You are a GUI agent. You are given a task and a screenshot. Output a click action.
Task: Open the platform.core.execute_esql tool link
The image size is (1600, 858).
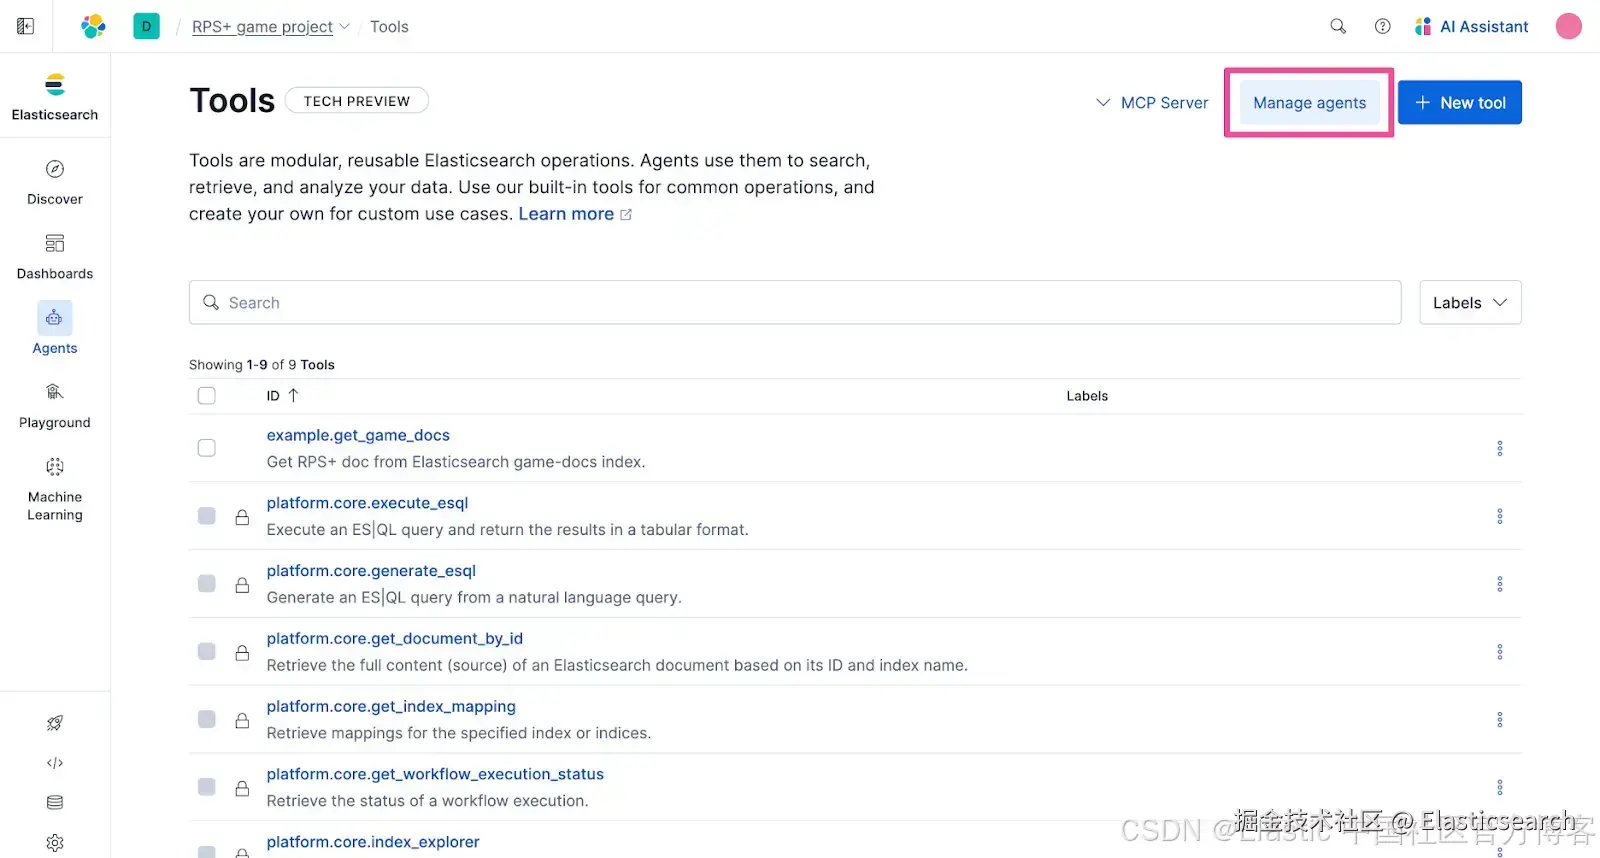367,503
